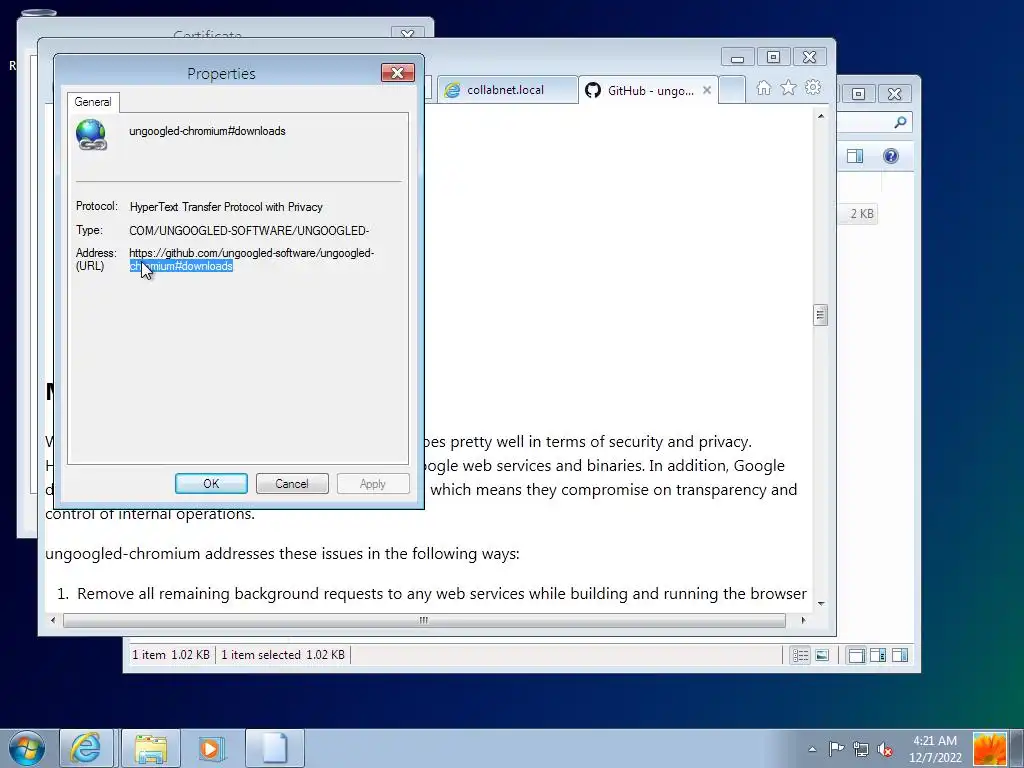
Task: Click the last pane layout icon in status bar
Action: pos(900,655)
